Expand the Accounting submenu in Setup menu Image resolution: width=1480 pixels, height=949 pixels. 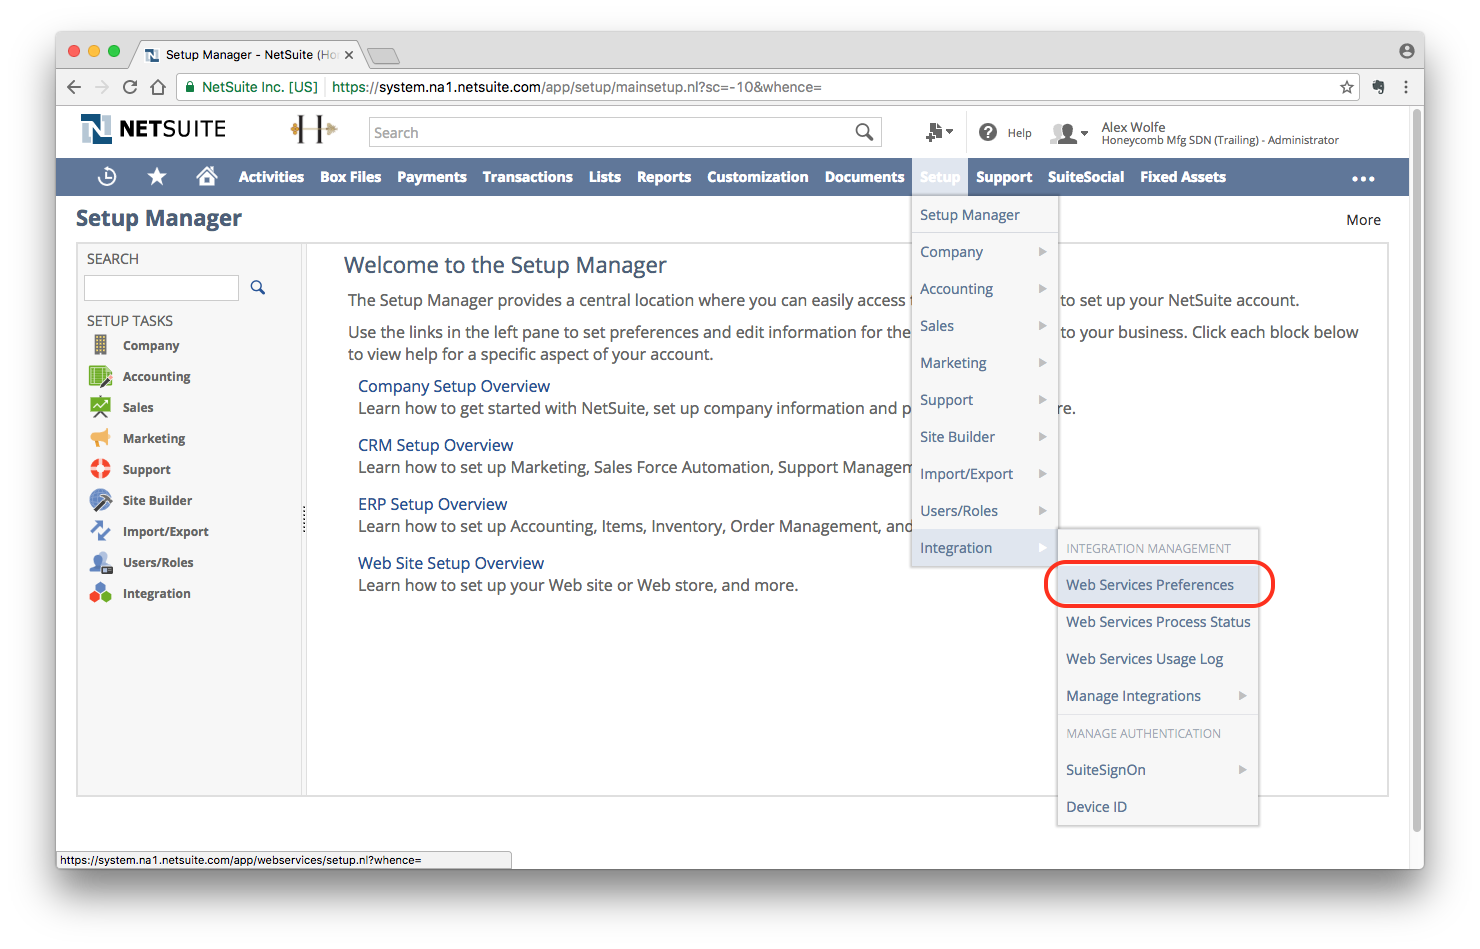(984, 289)
